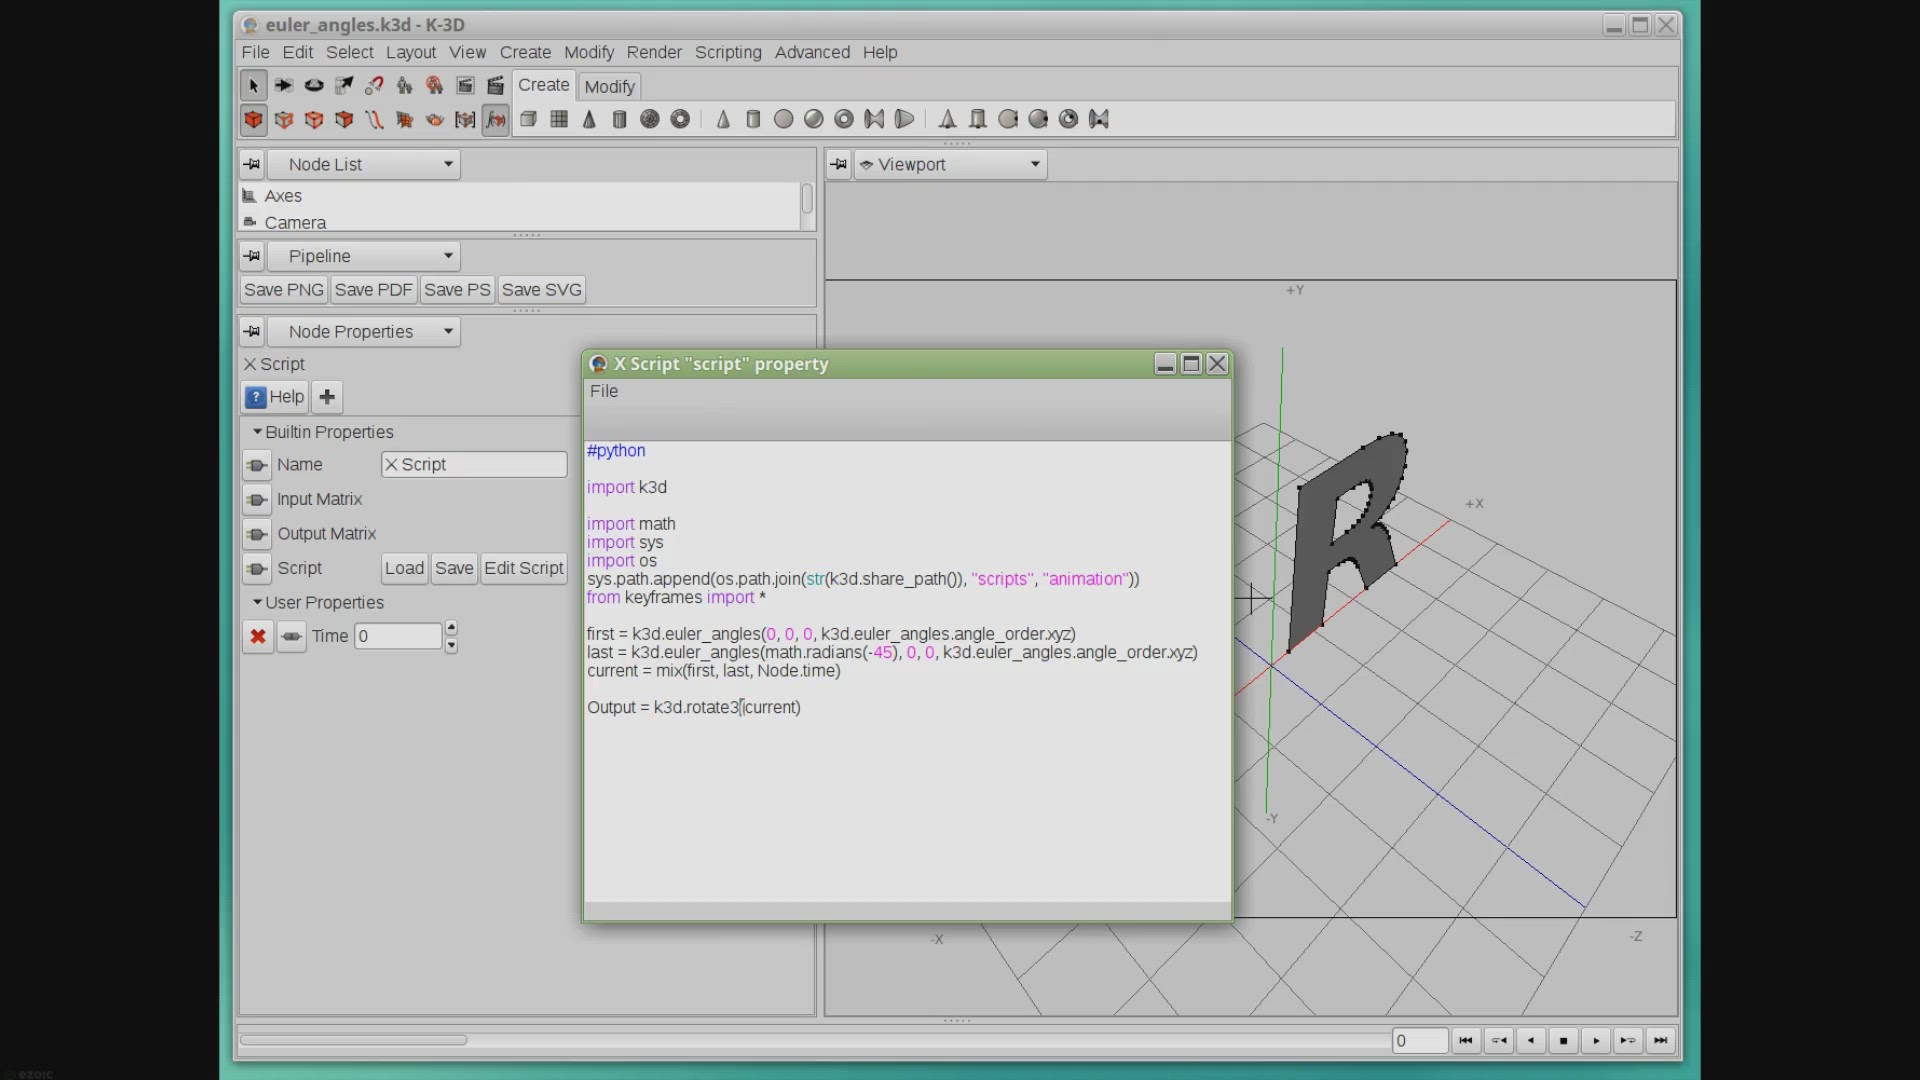The height and width of the screenshot is (1080, 1920).
Task: Open the Layout menu
Action: (x=411, y=52)
